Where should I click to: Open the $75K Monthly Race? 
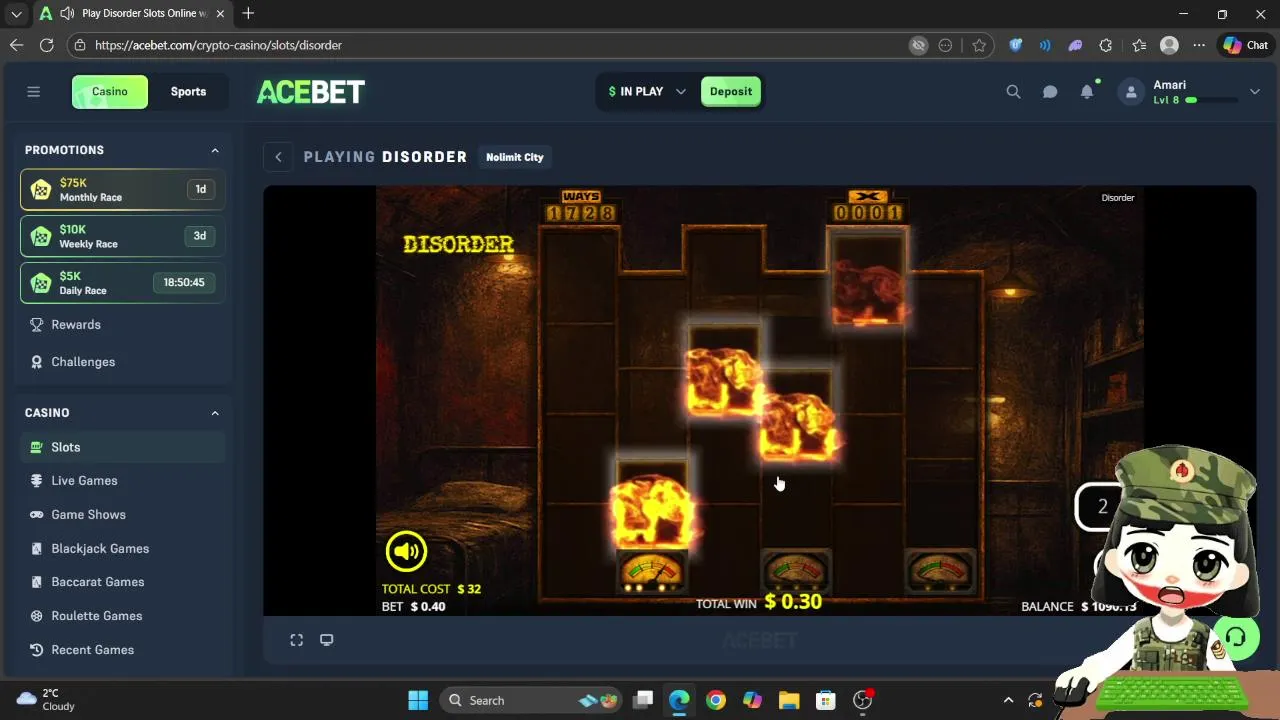pos(122,189)
